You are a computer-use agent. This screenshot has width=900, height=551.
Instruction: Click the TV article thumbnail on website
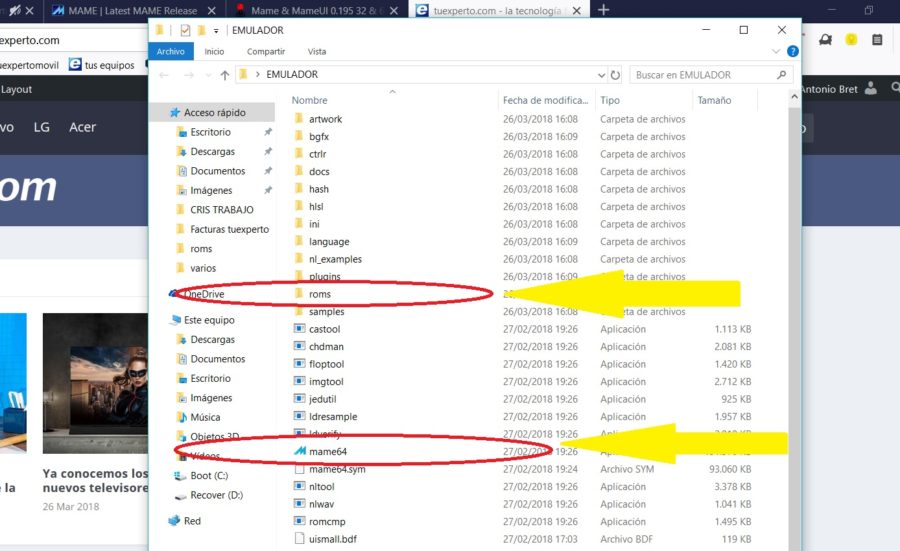95,383
